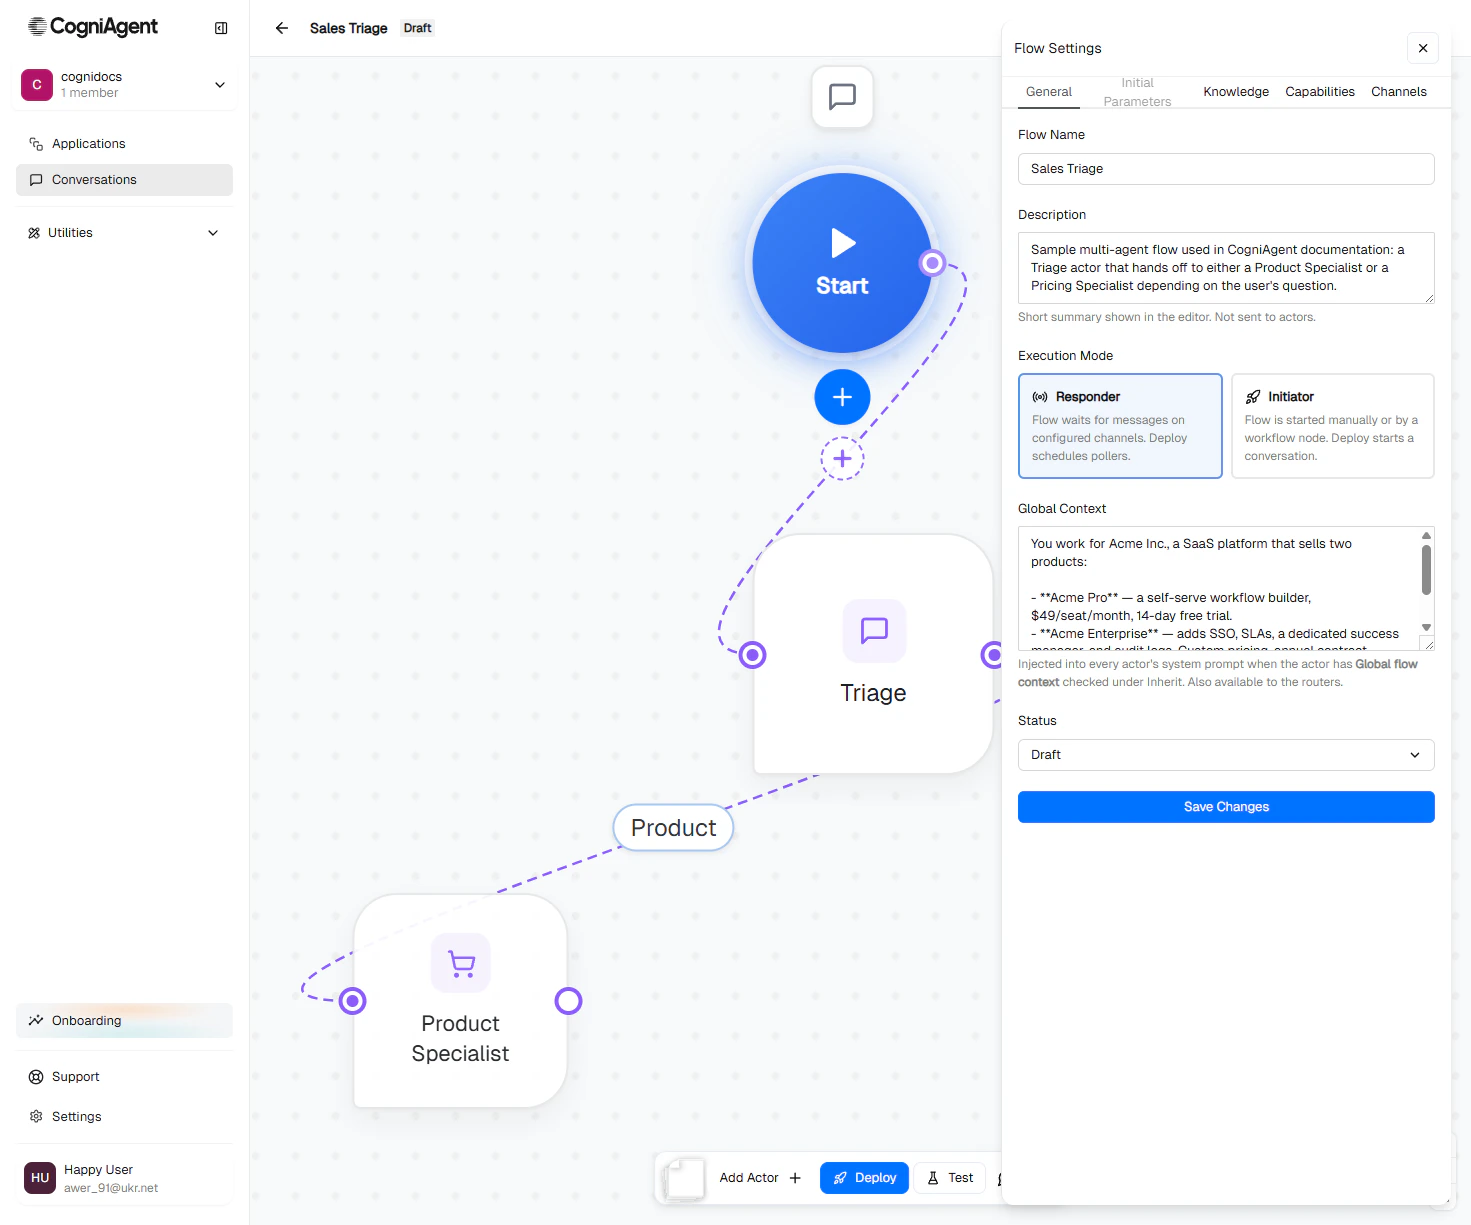This screenshot has height=1225, width=1471.
Task: Switch to the Capabilities tab
Action: pyautogui.click(x=1320, y=92)
